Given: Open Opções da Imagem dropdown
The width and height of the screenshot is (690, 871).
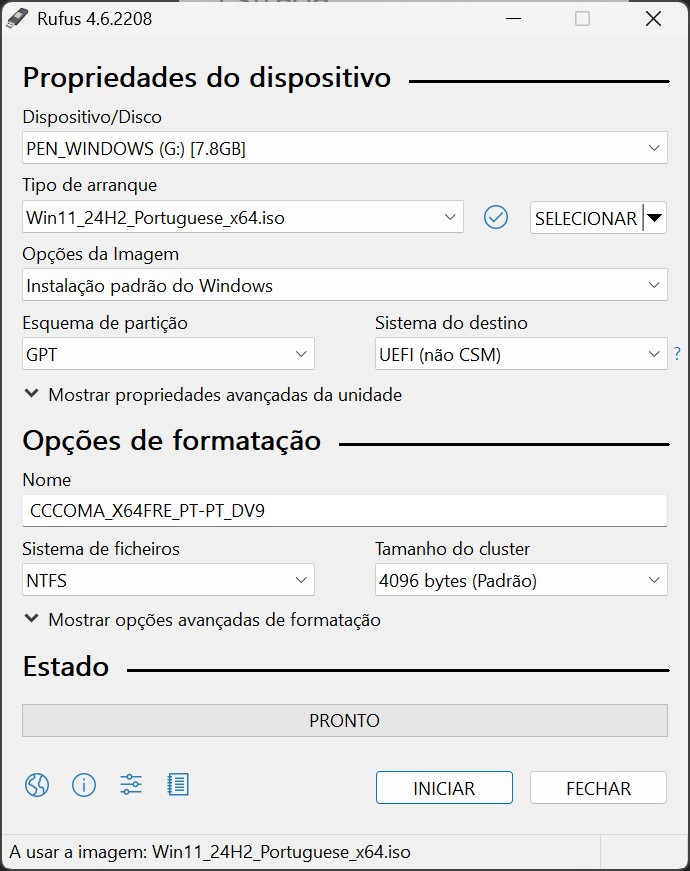Looking at the screenshot, I should (x=344, y=286).
